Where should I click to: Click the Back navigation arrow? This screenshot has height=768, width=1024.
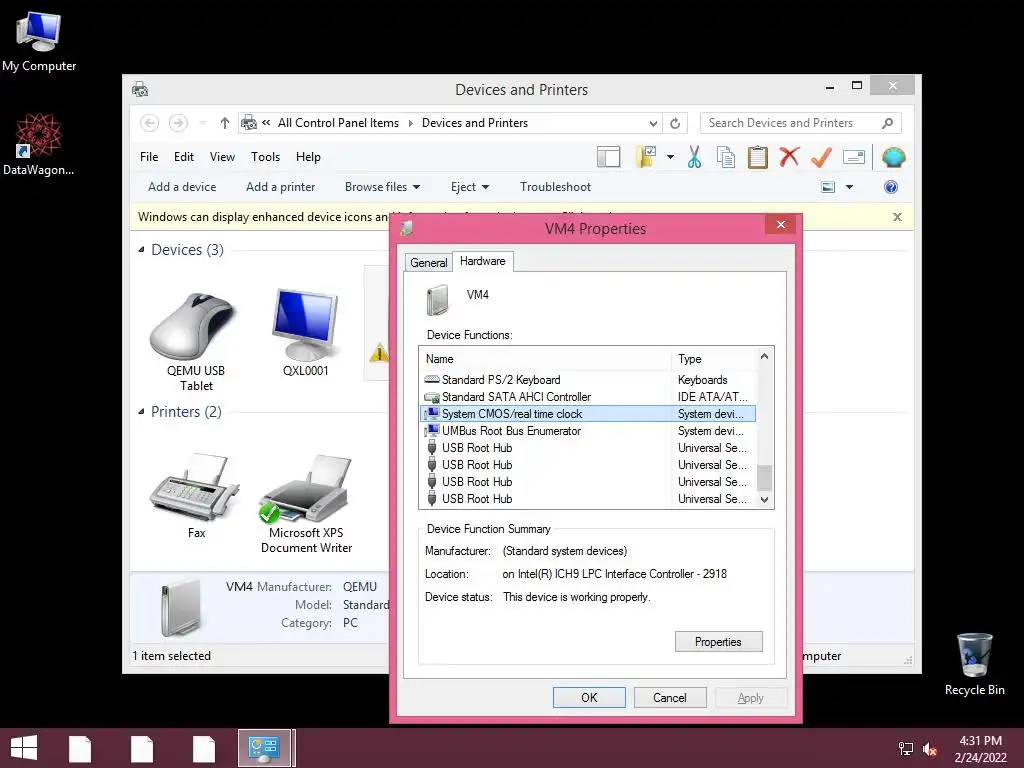pos(150,123)
